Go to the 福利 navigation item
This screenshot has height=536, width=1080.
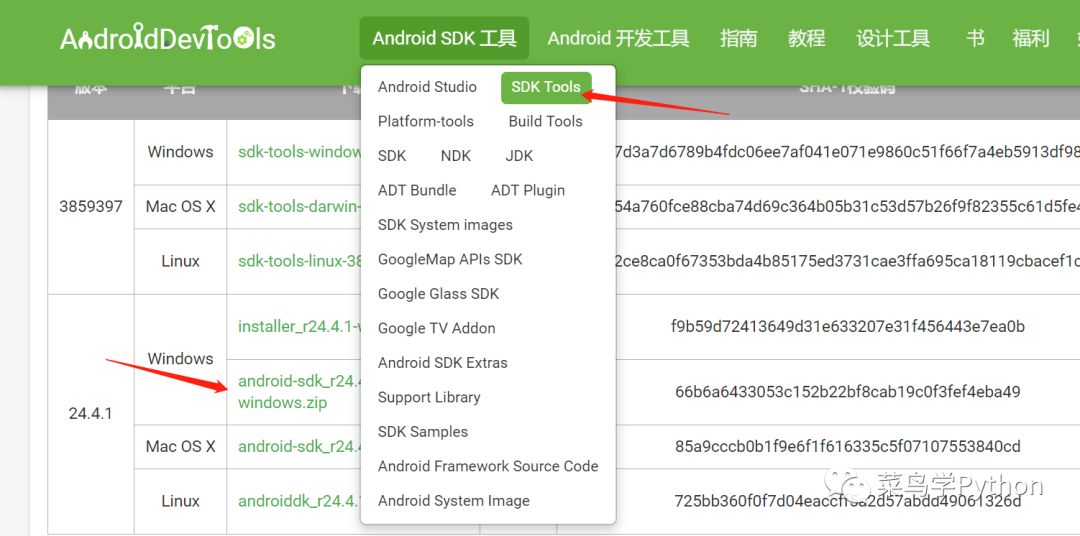coord(1030,38)
